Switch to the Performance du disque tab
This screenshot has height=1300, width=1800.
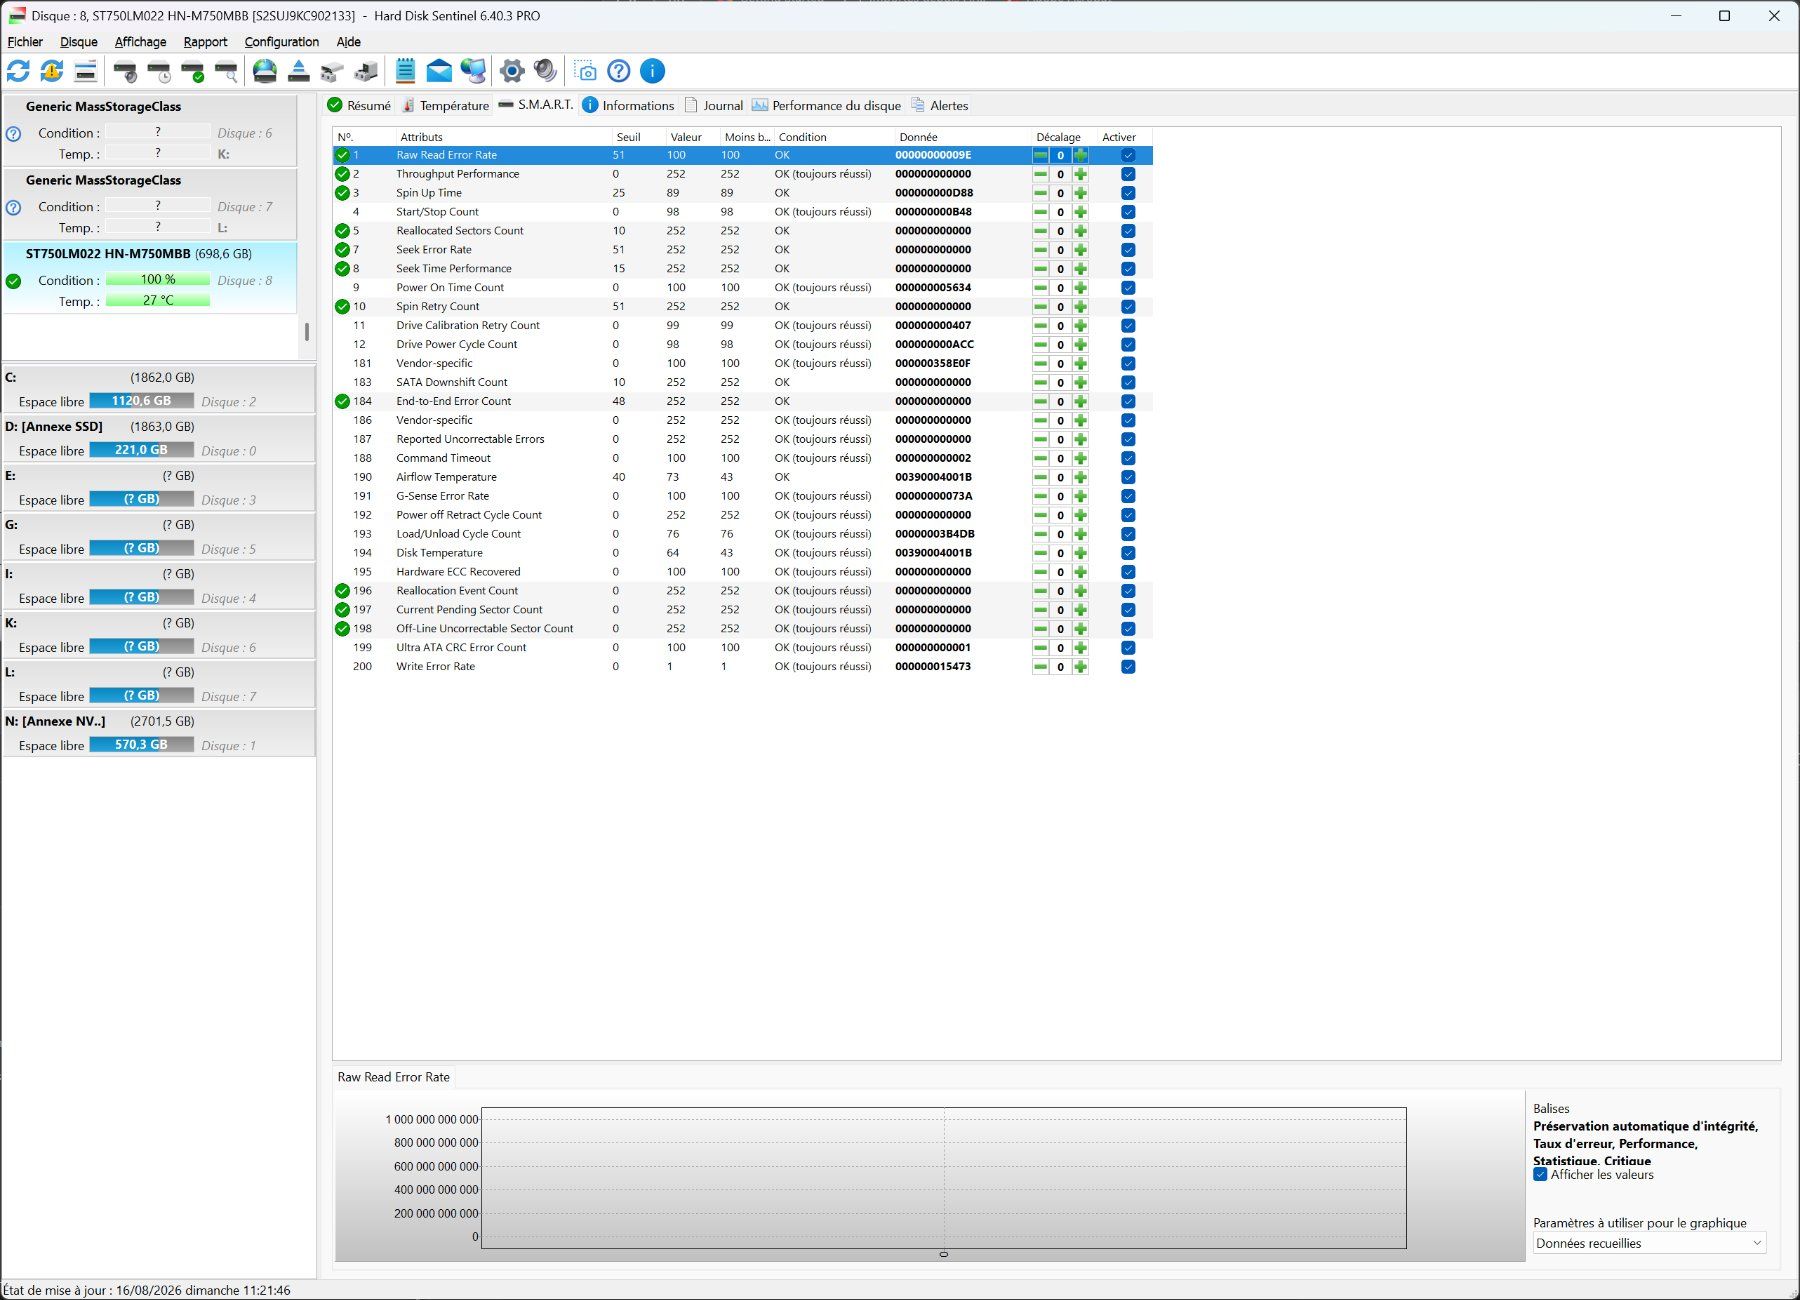pos(826,105)
